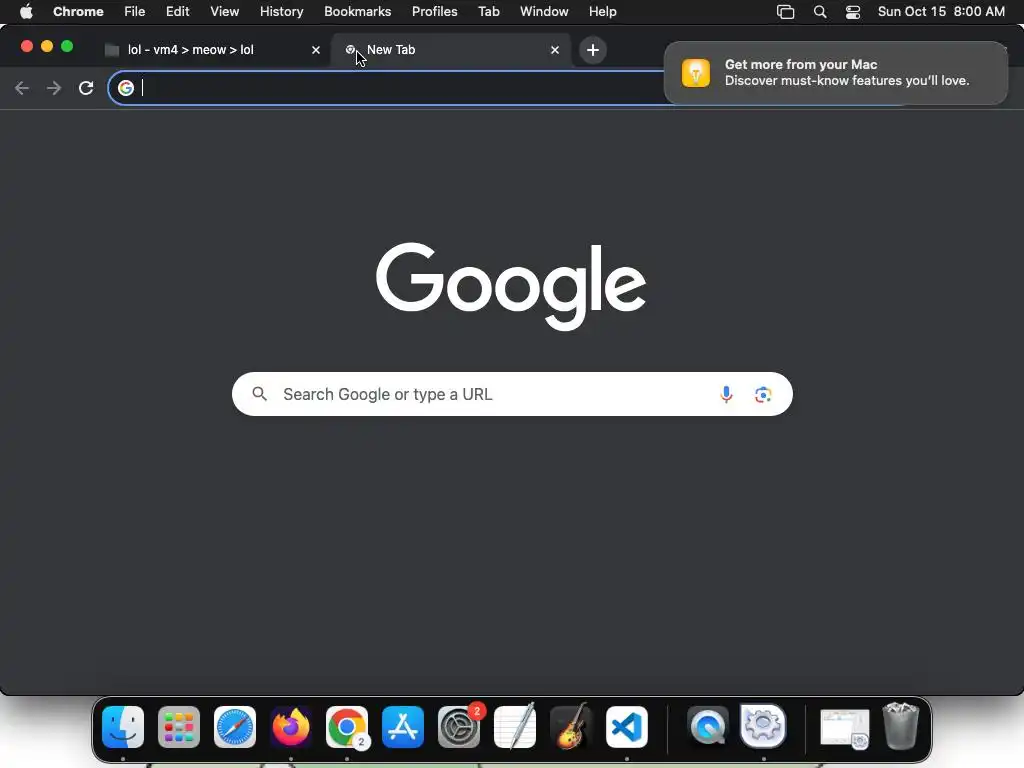Open the Help menu
Screen dimensions: 1024x768
tap(602, 12)
